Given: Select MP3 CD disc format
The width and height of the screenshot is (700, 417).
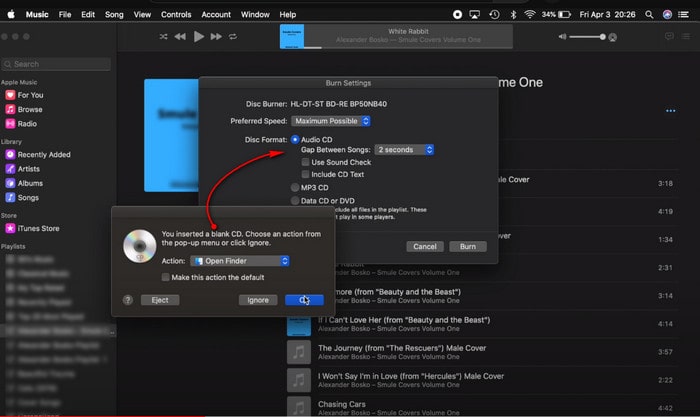Looking at the screenshot, I should tap(295, 188).
